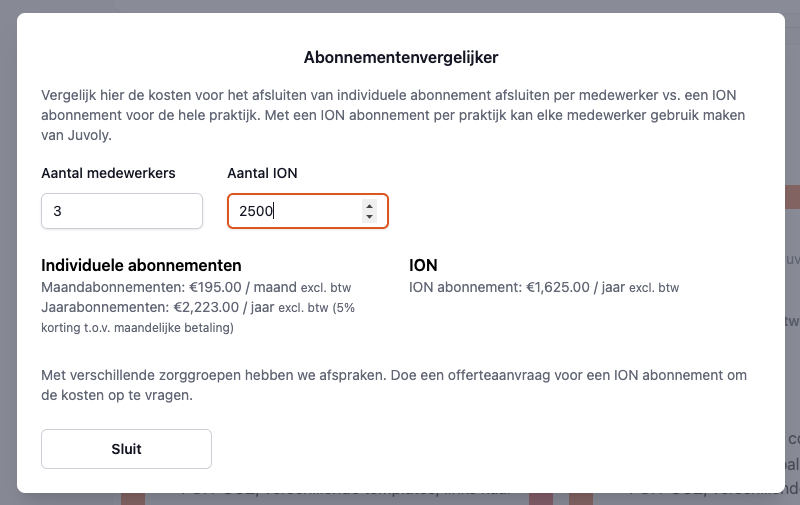The width and height of the screenshot is (800, 505).
Task: Click the ION abonnement €1,625.00 price line
Action: coord(543,287)
